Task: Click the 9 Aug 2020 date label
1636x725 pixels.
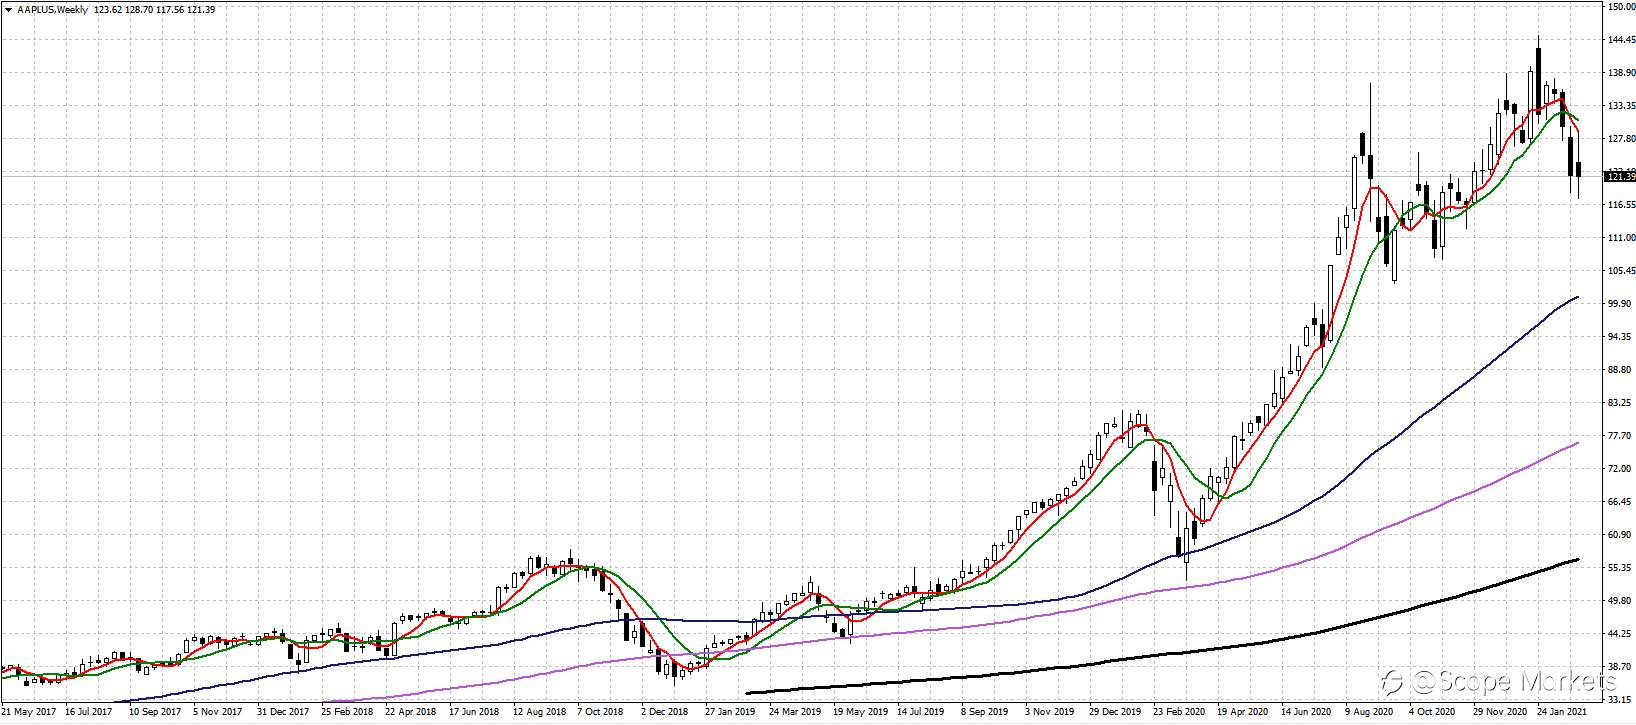Action: [1370, 713]
